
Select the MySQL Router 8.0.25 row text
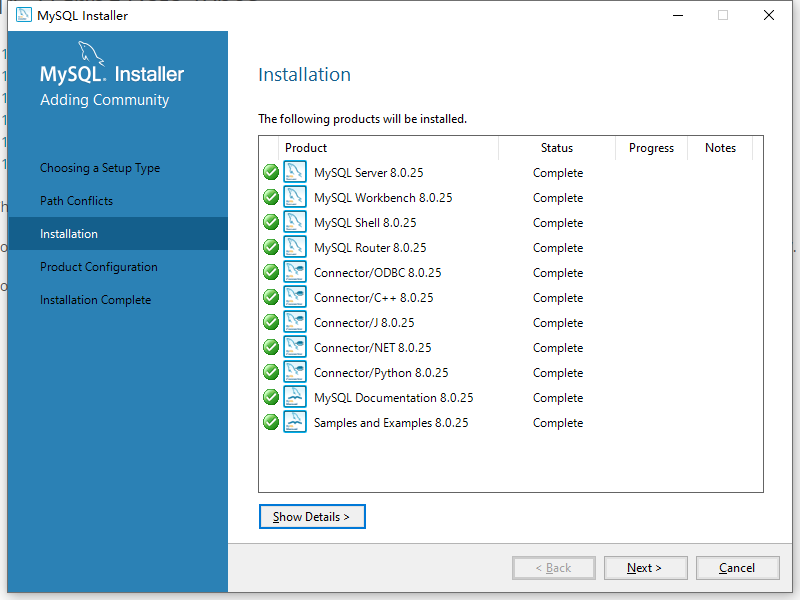click(x=370, y=248)
